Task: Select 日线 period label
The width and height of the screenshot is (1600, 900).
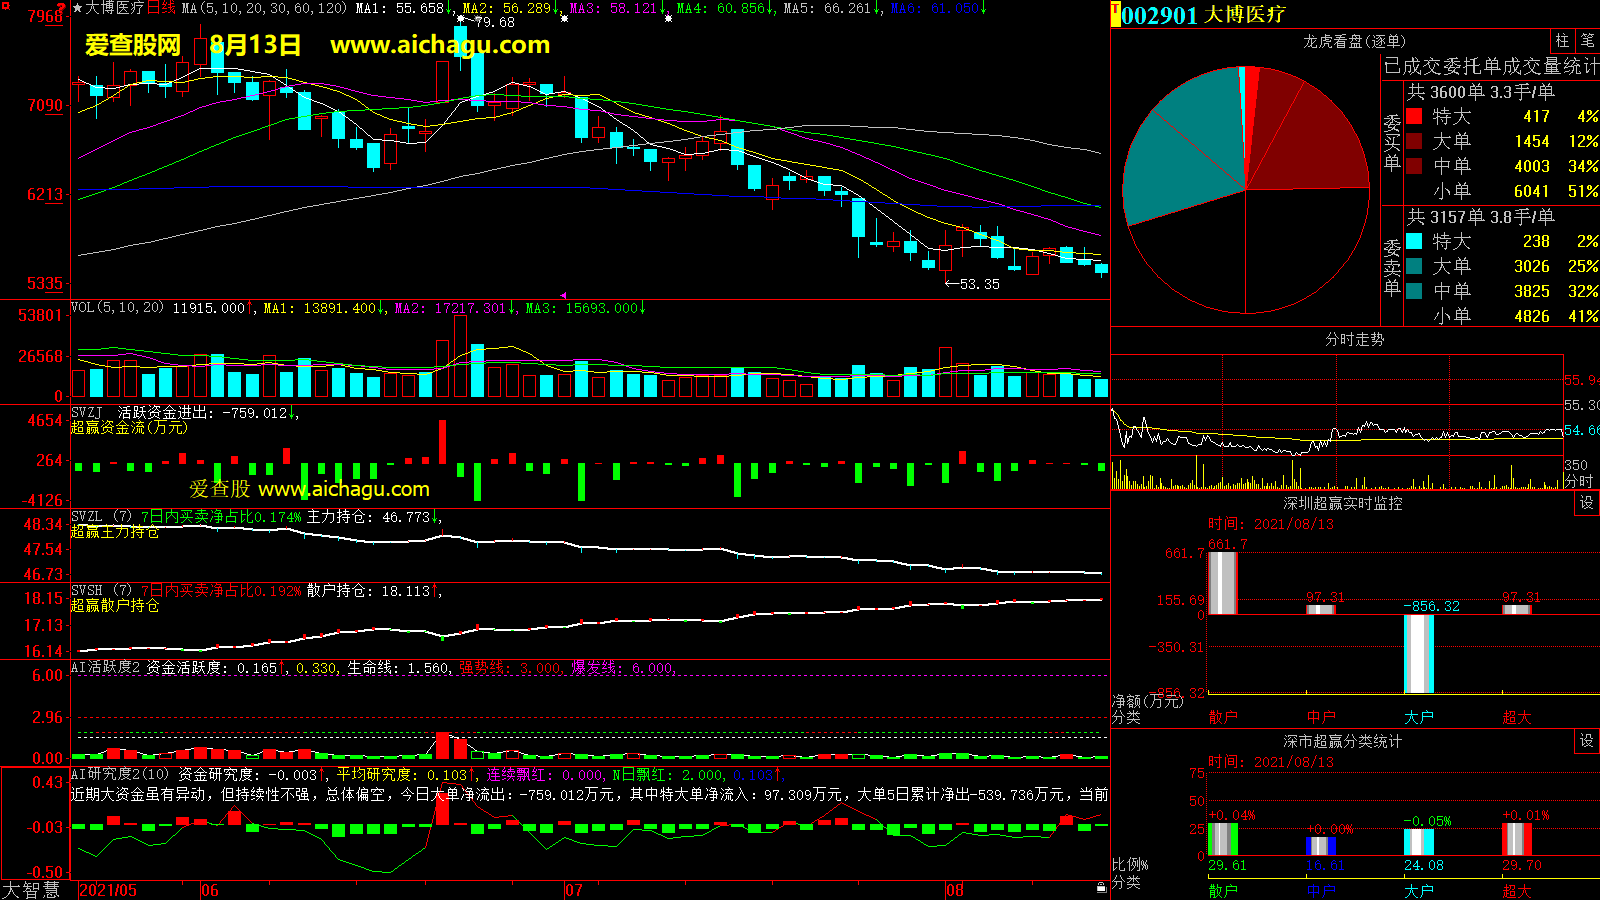Action: pyautogui.click(x=161, y=8)
